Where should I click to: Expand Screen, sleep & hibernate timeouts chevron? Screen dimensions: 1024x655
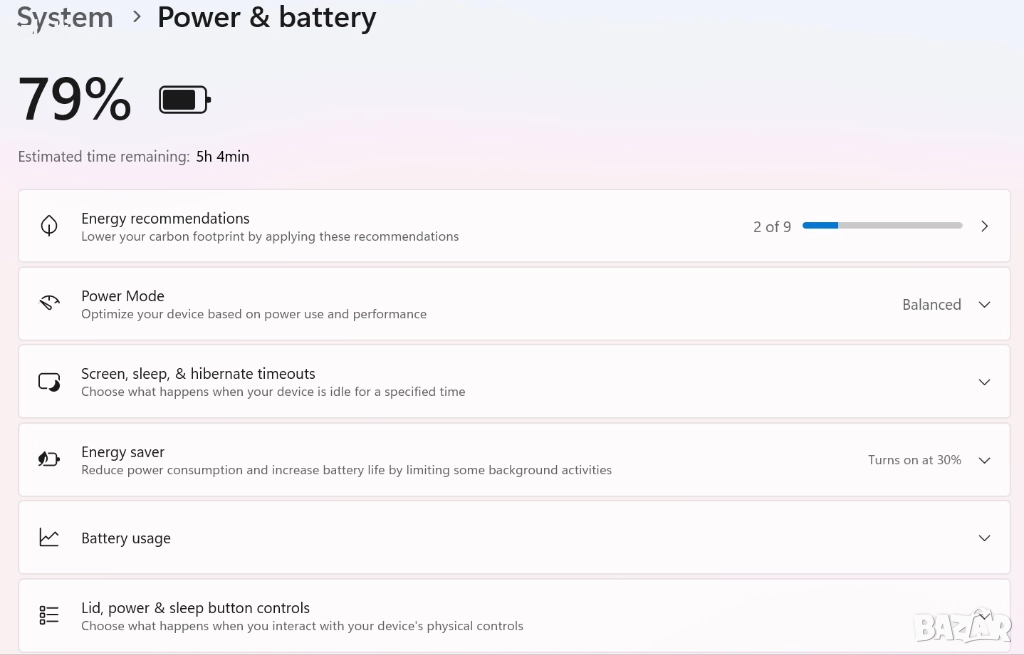point(984,382)
